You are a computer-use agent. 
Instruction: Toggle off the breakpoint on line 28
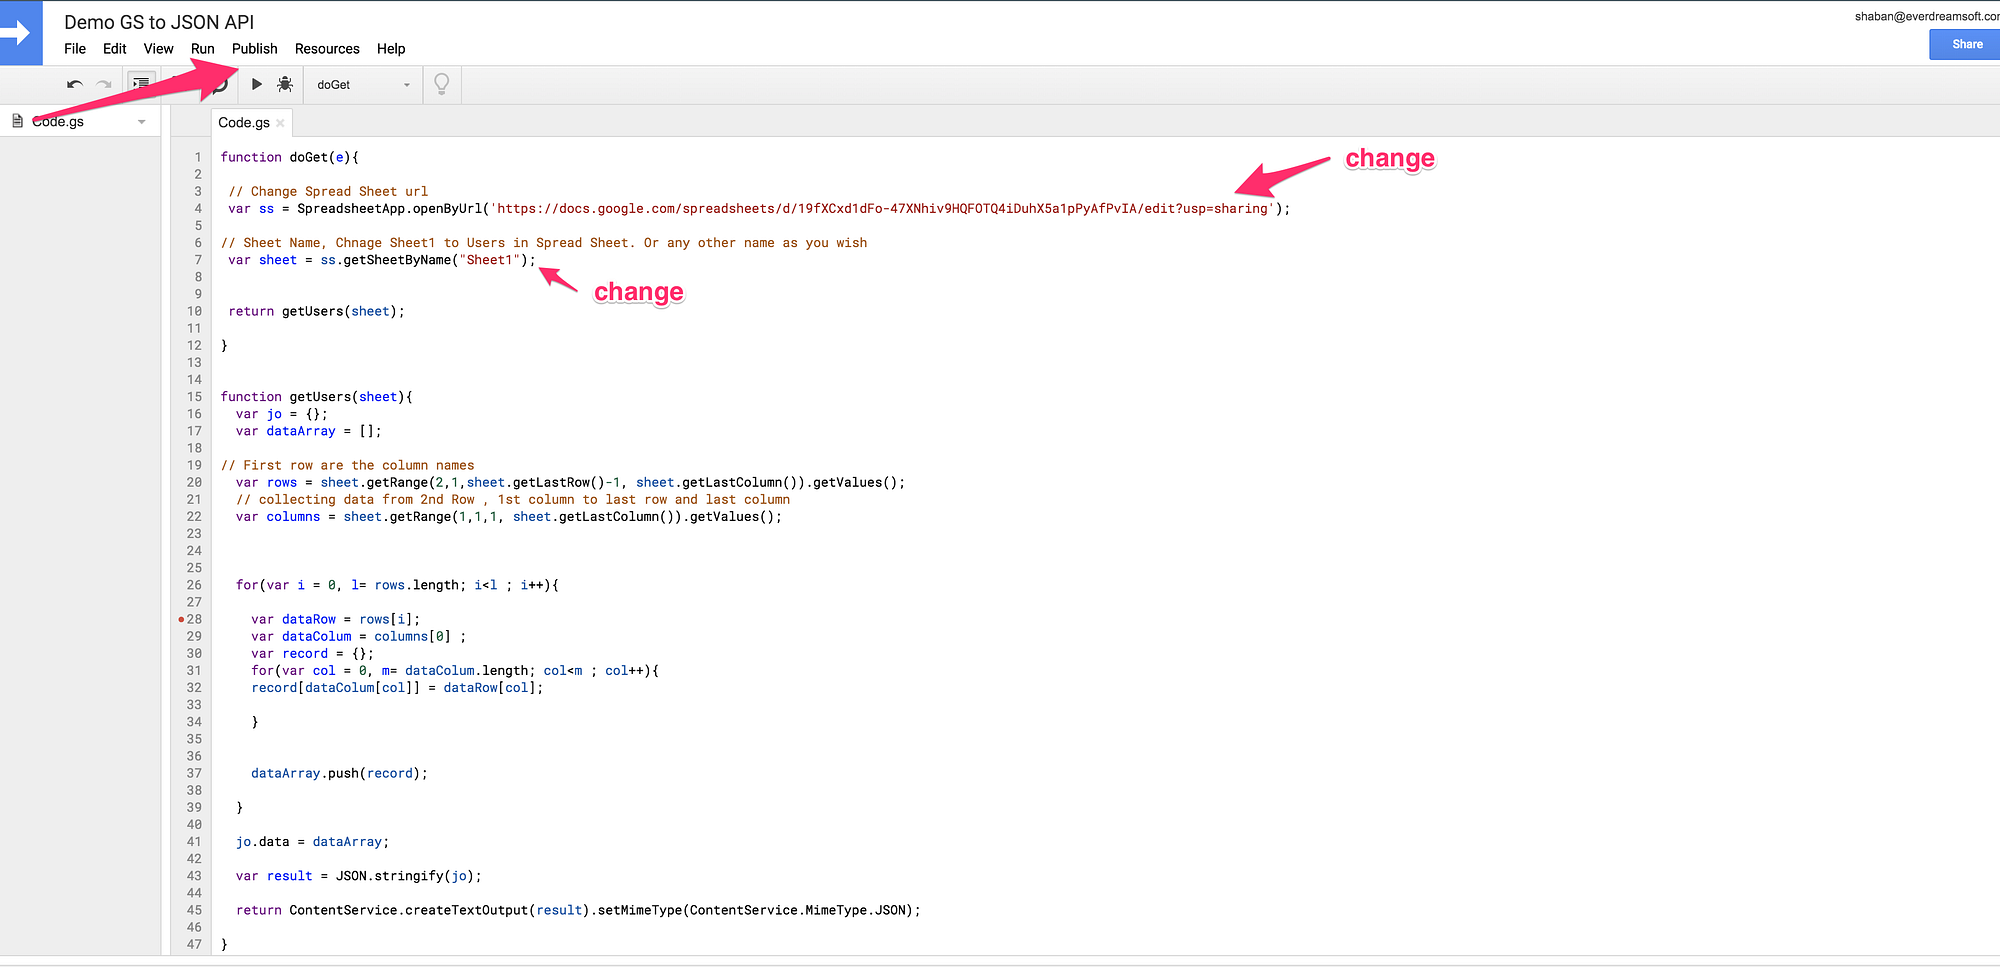tap(182, 619)
